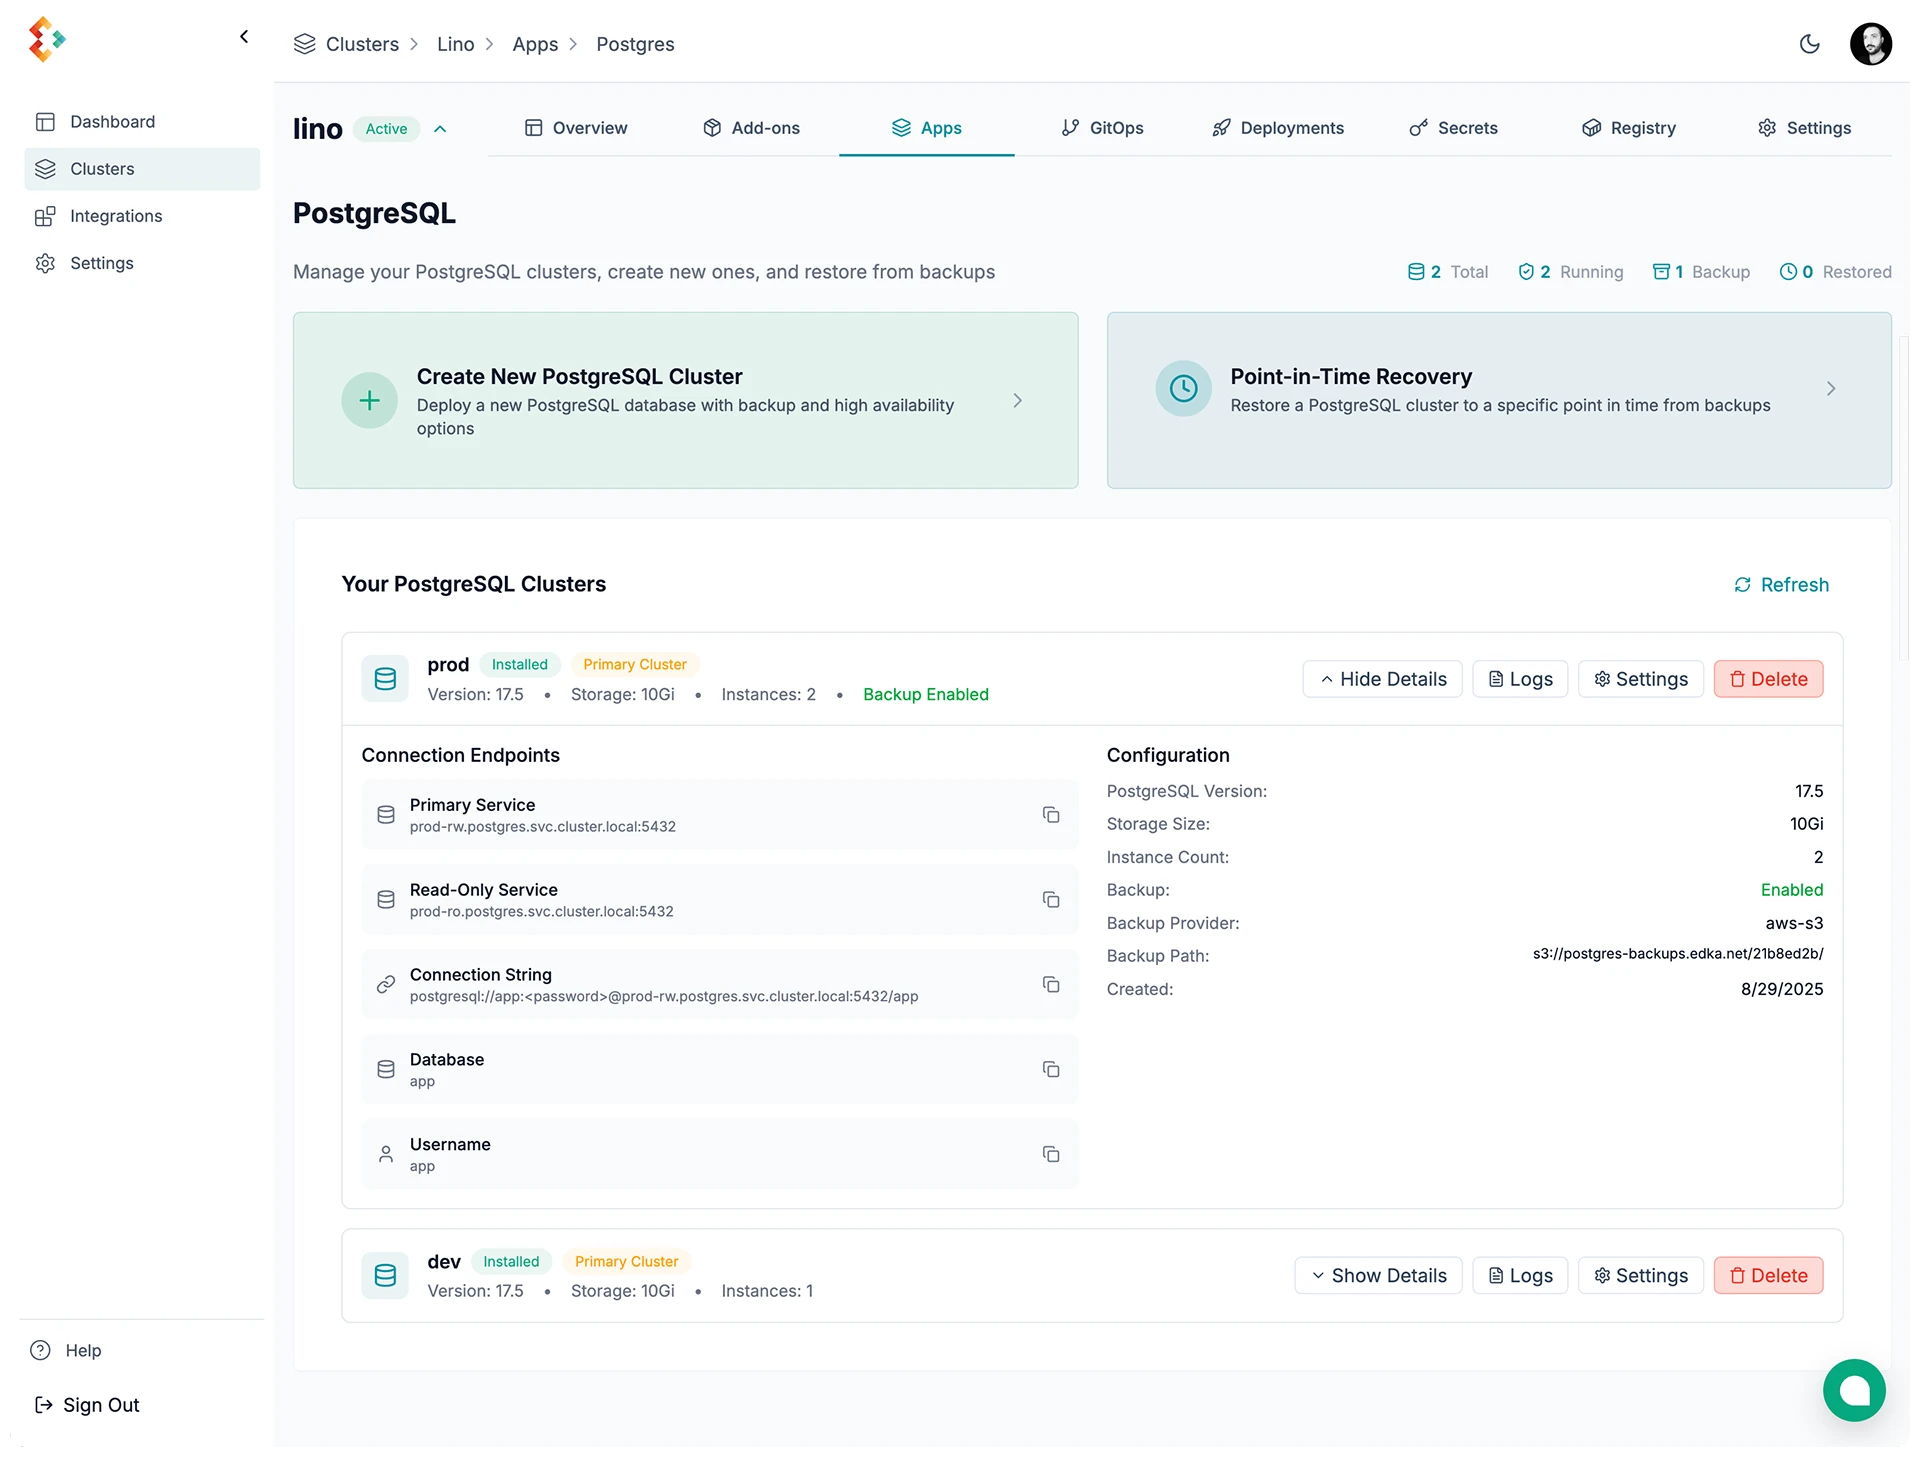1920x1457 pixels.
Task: Open the Create New PostgreSQL Cluster card
Action: pos(685,400)
